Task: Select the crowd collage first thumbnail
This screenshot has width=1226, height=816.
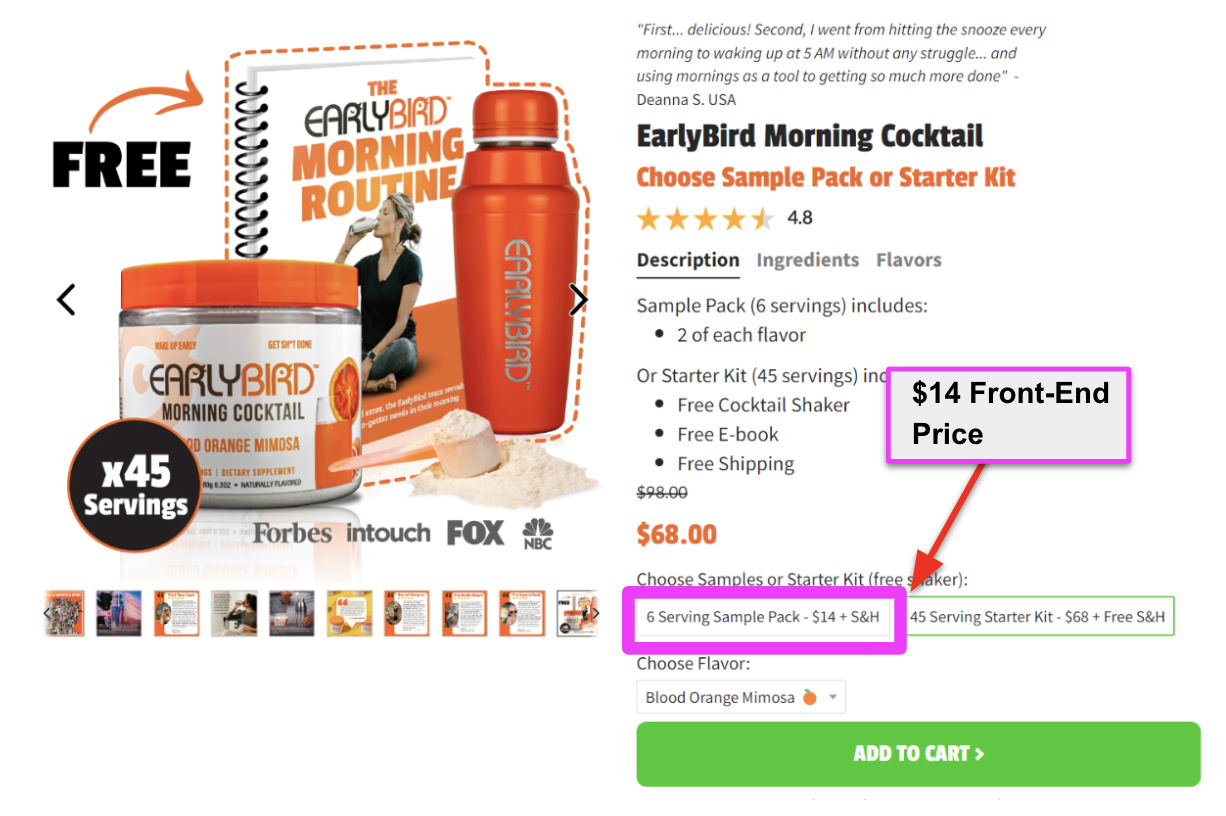Action: click(x=66, y=613)
